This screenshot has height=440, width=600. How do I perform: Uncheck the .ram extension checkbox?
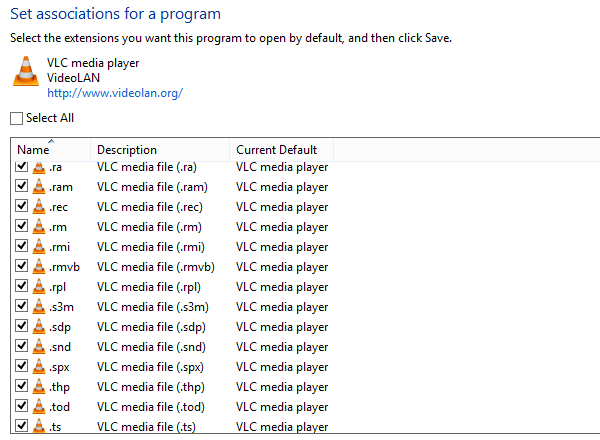pyautogui.click(x=21, y=186)
